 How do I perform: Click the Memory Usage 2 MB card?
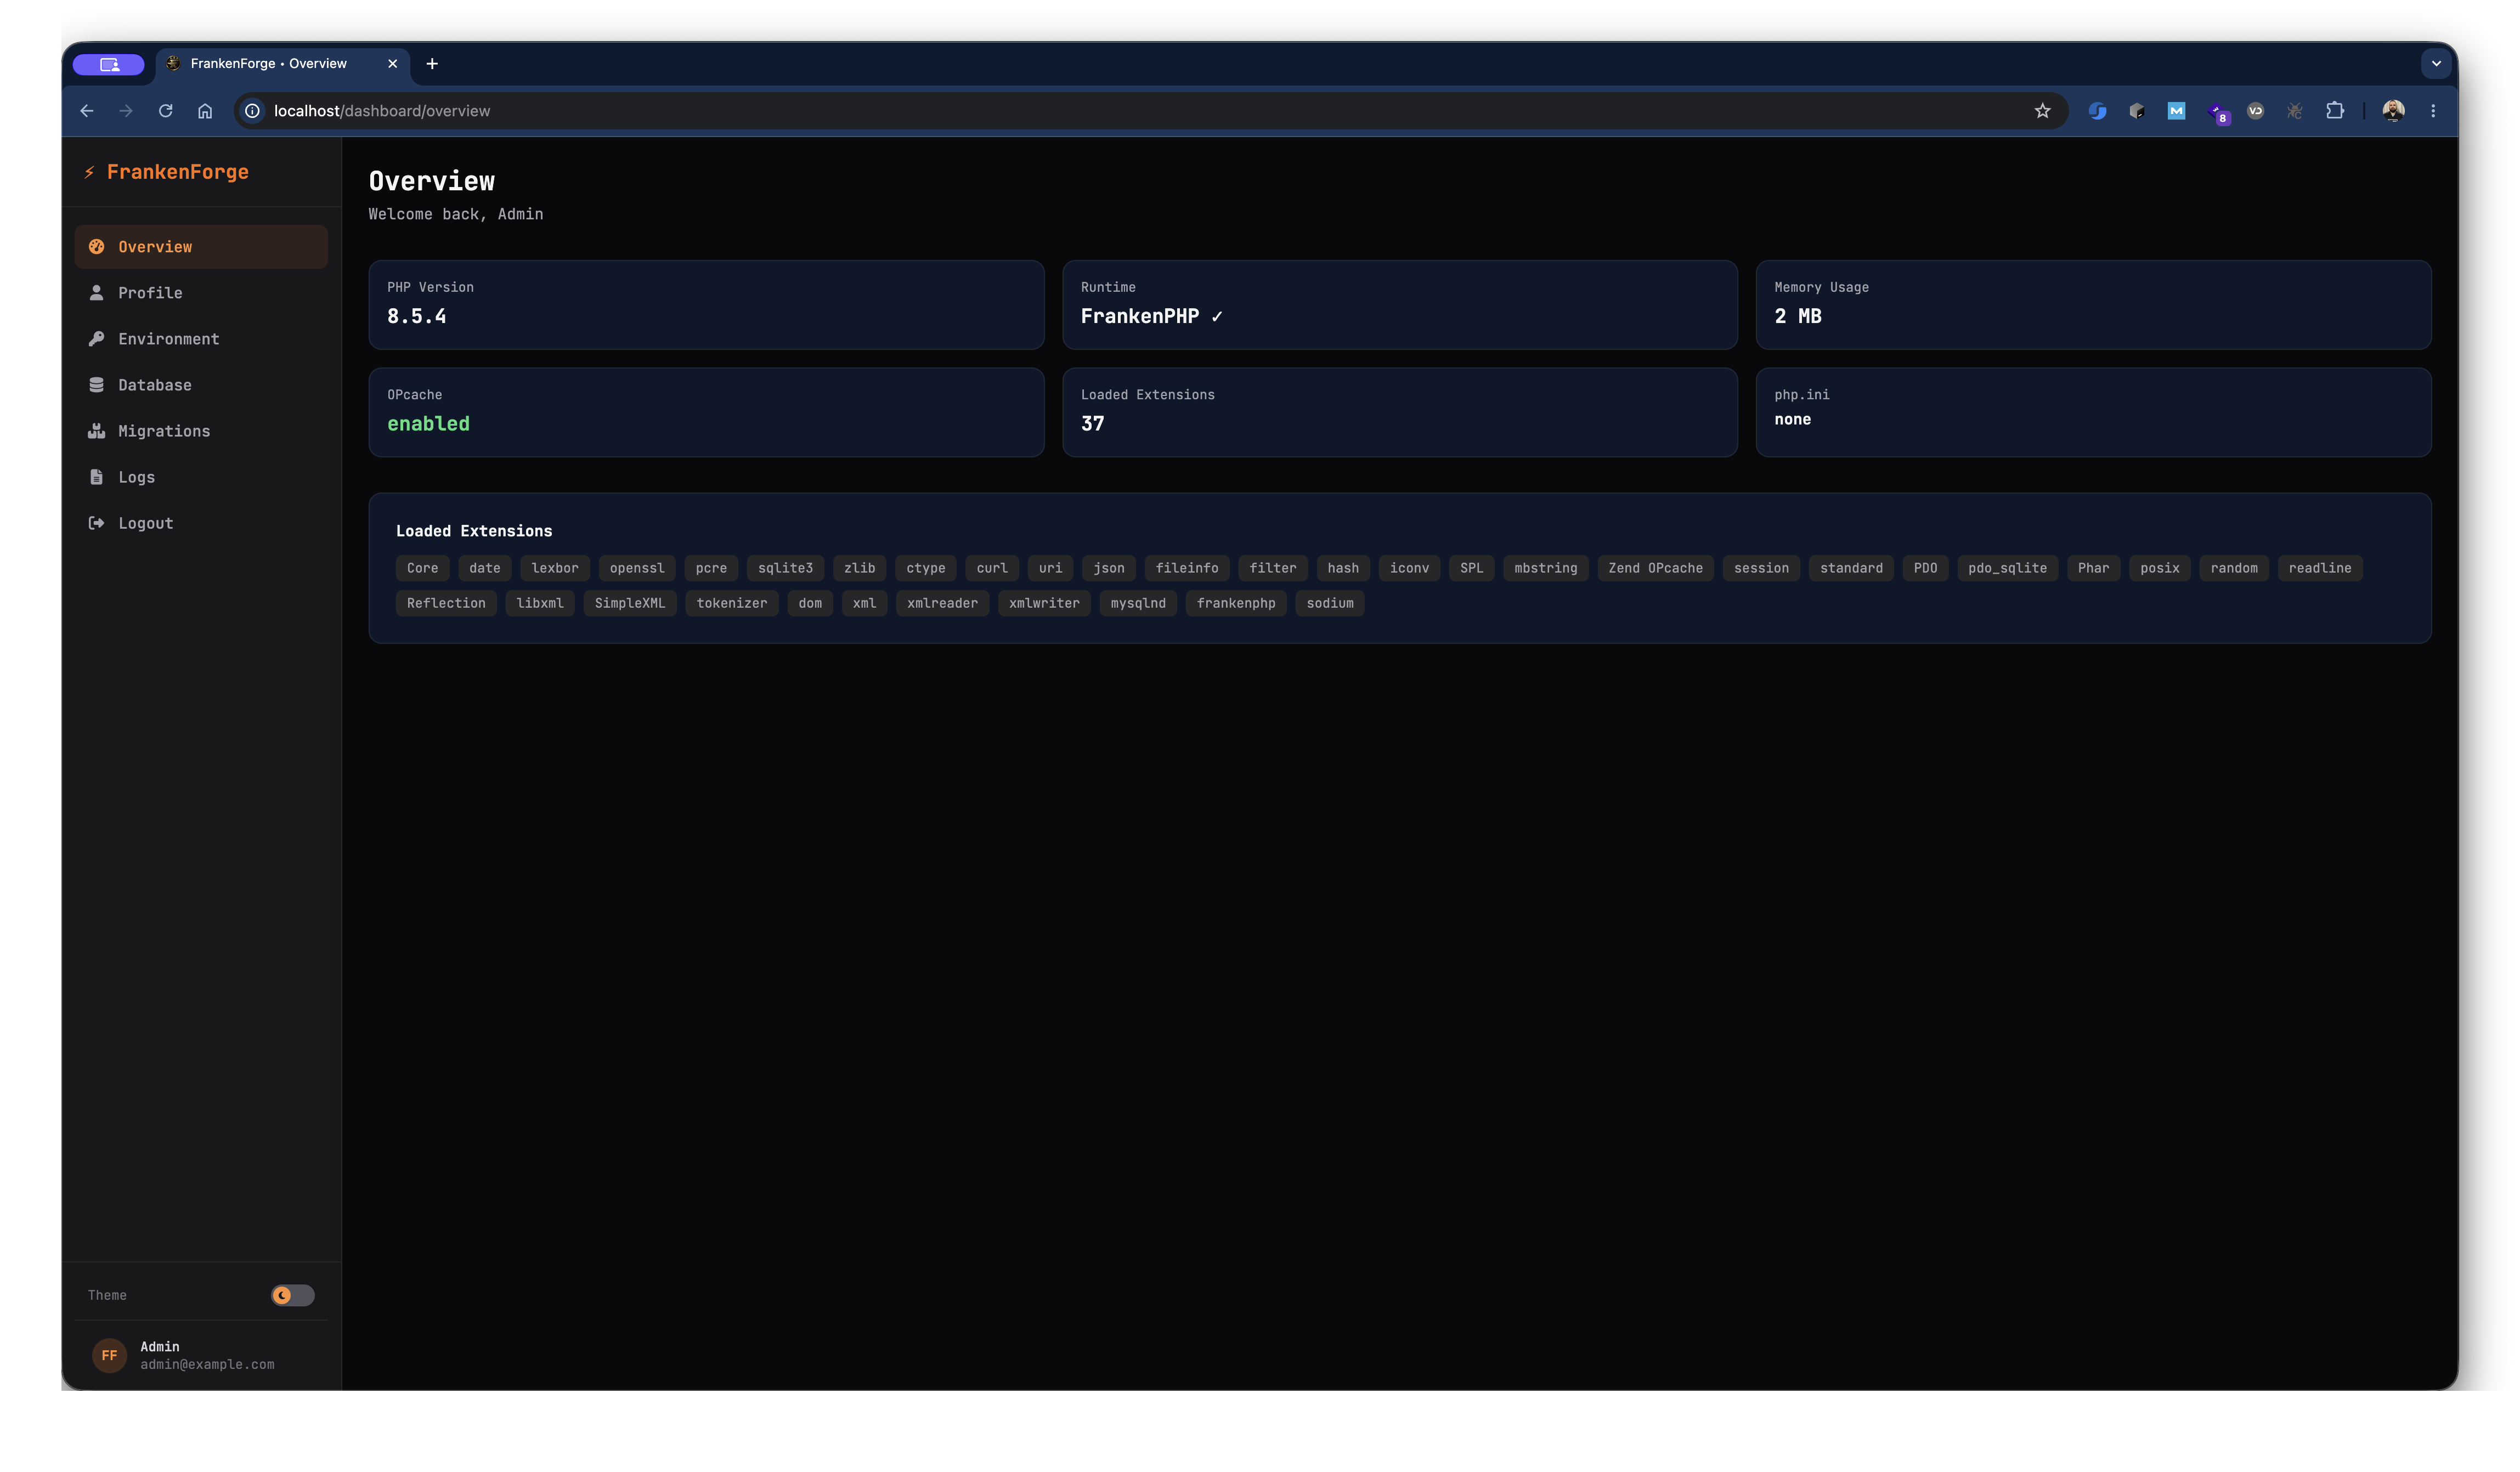click(x=2094, y=305)
